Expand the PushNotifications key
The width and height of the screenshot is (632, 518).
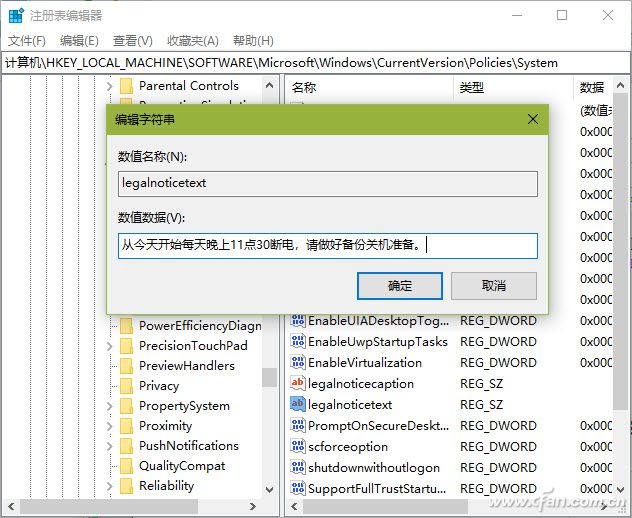point(110,446)
